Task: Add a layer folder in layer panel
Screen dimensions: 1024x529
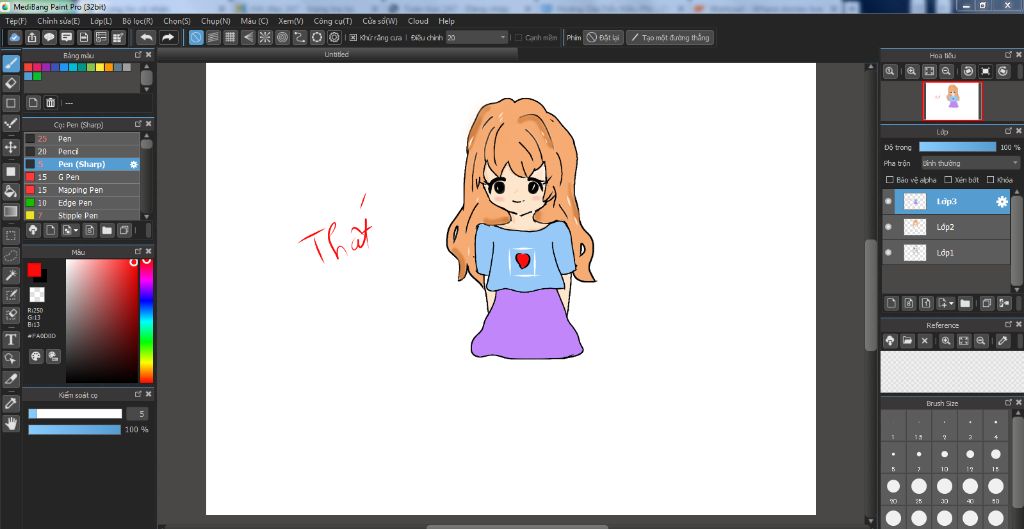Action: (x=965, y=303)
